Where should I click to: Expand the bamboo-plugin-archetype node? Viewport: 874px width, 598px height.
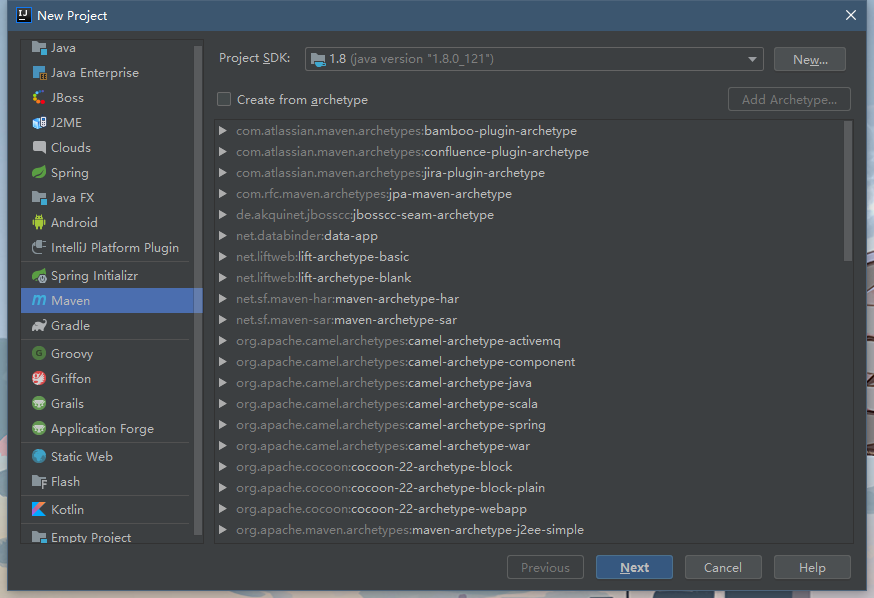pos(223,131)
